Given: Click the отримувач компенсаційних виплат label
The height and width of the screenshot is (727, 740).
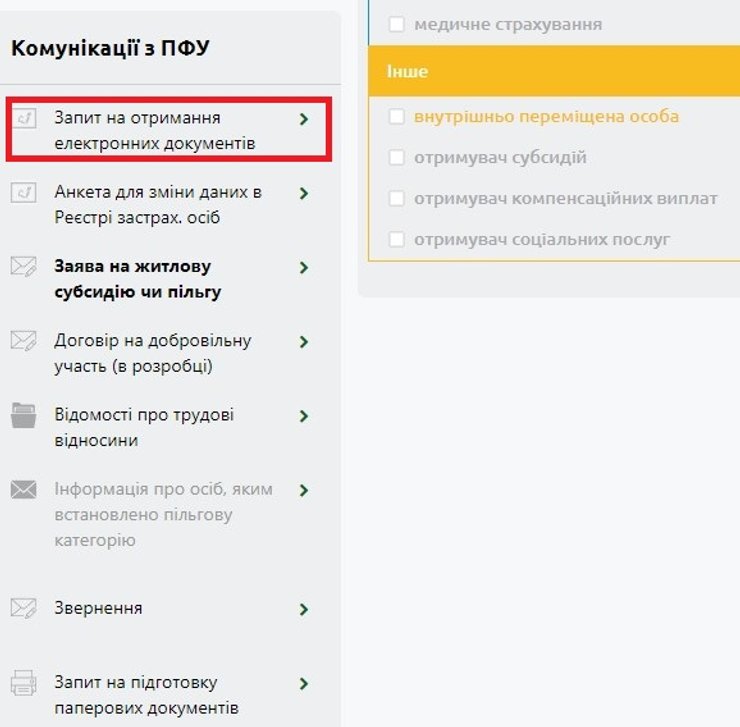Looking at the screenshot, I should 565,199.
